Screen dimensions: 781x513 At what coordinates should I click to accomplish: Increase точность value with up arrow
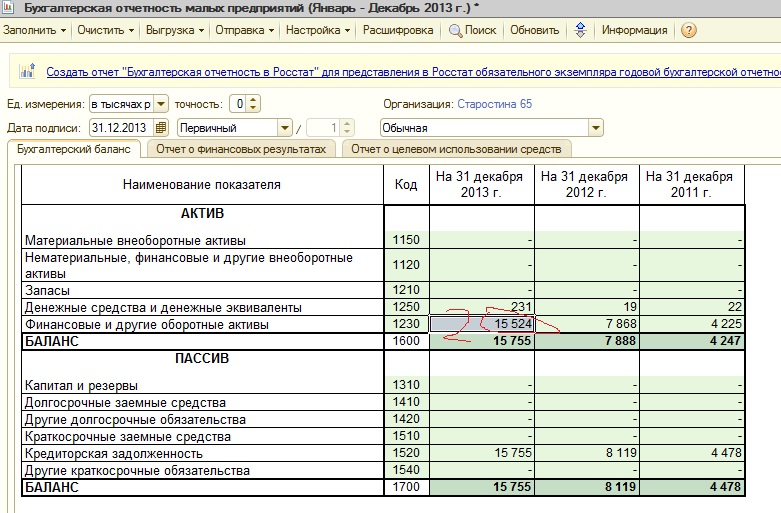tap(253, 100)
